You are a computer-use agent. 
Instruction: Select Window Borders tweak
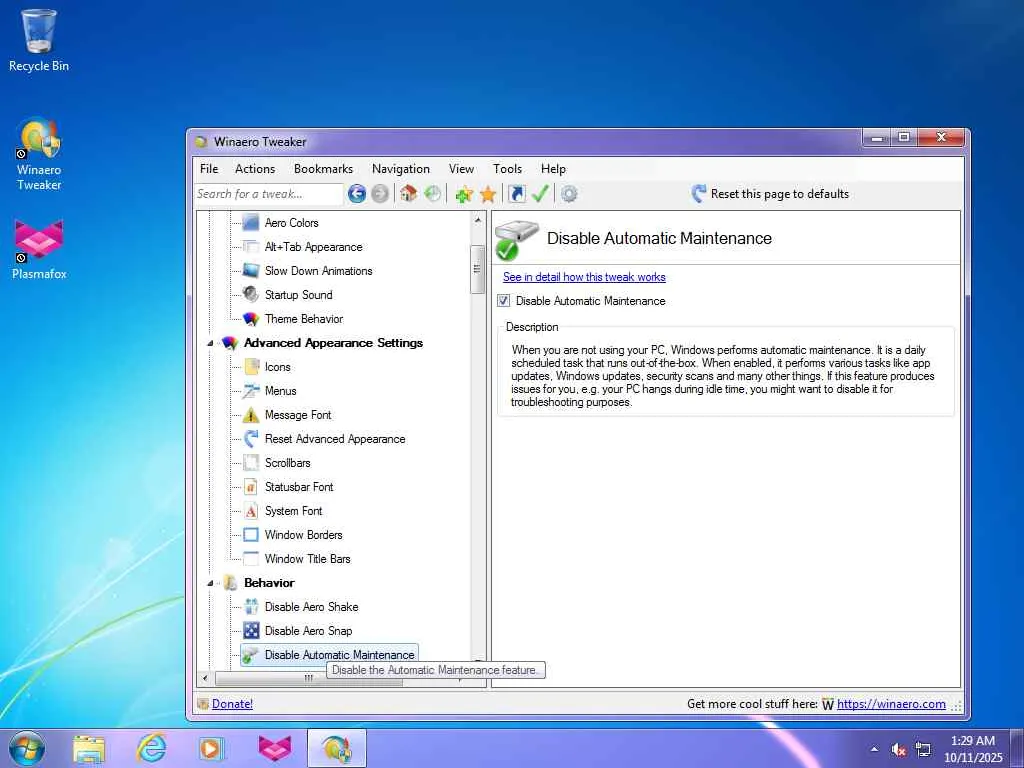point(304,535)
